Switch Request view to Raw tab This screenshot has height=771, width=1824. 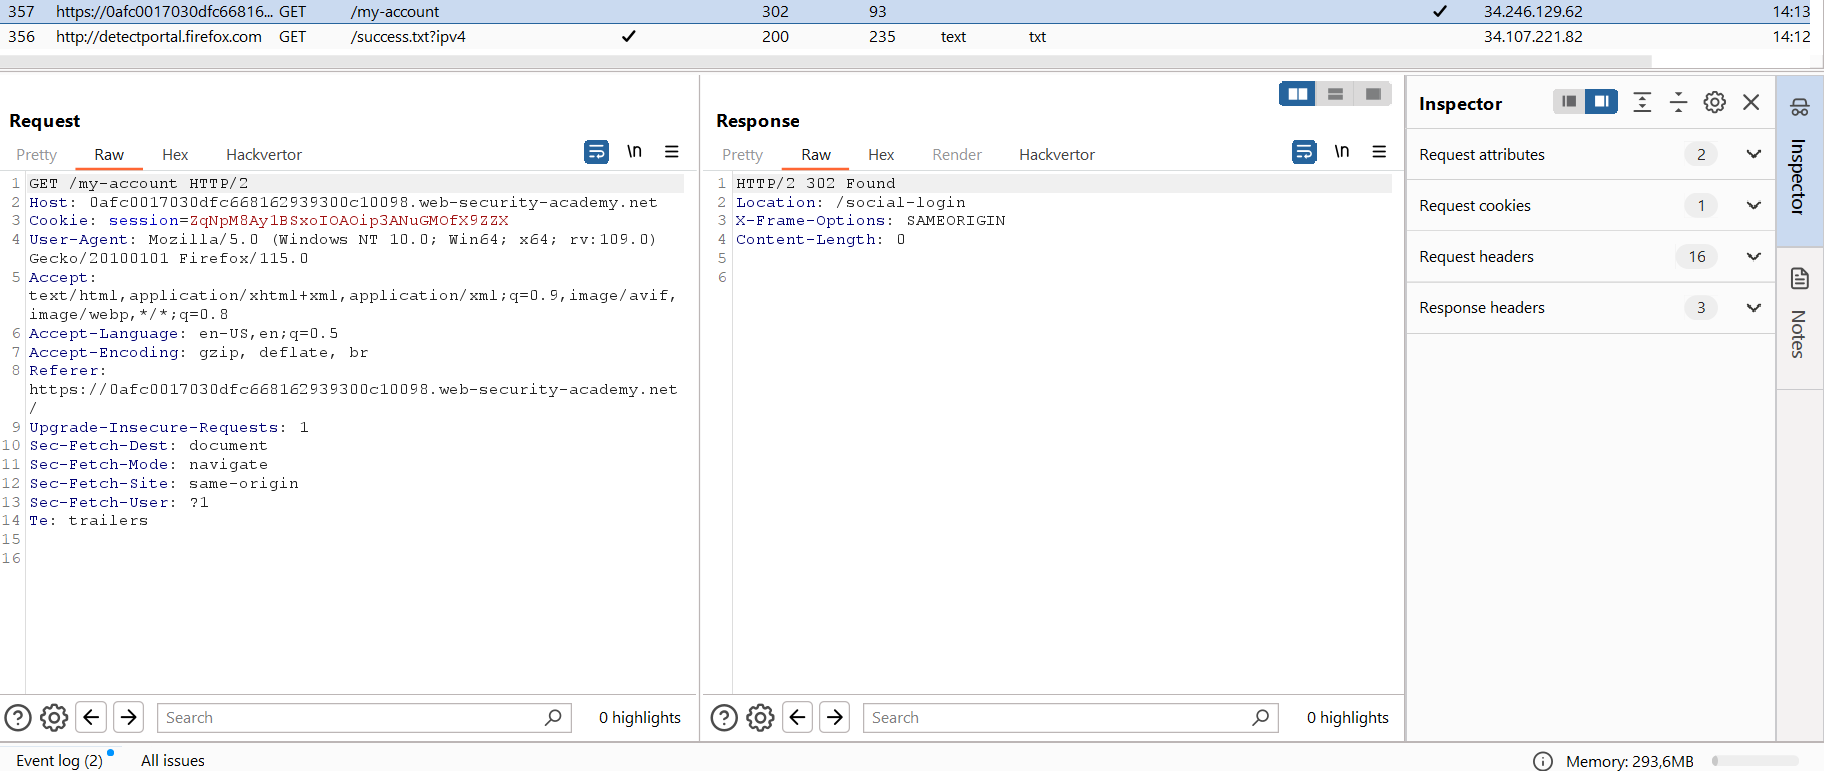[x=109, y=154]
